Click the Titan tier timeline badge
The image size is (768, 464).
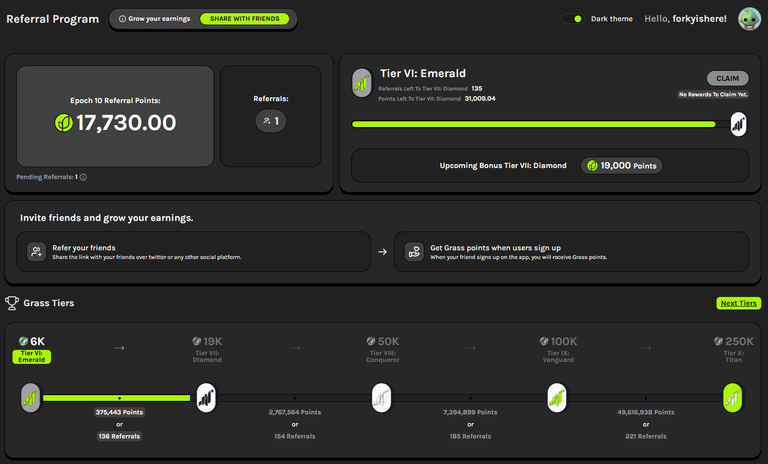click(x=732, y=398)
